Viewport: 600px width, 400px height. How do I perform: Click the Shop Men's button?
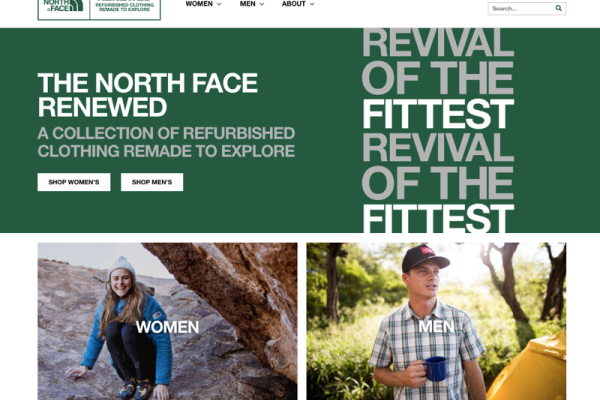click(152, 182)
